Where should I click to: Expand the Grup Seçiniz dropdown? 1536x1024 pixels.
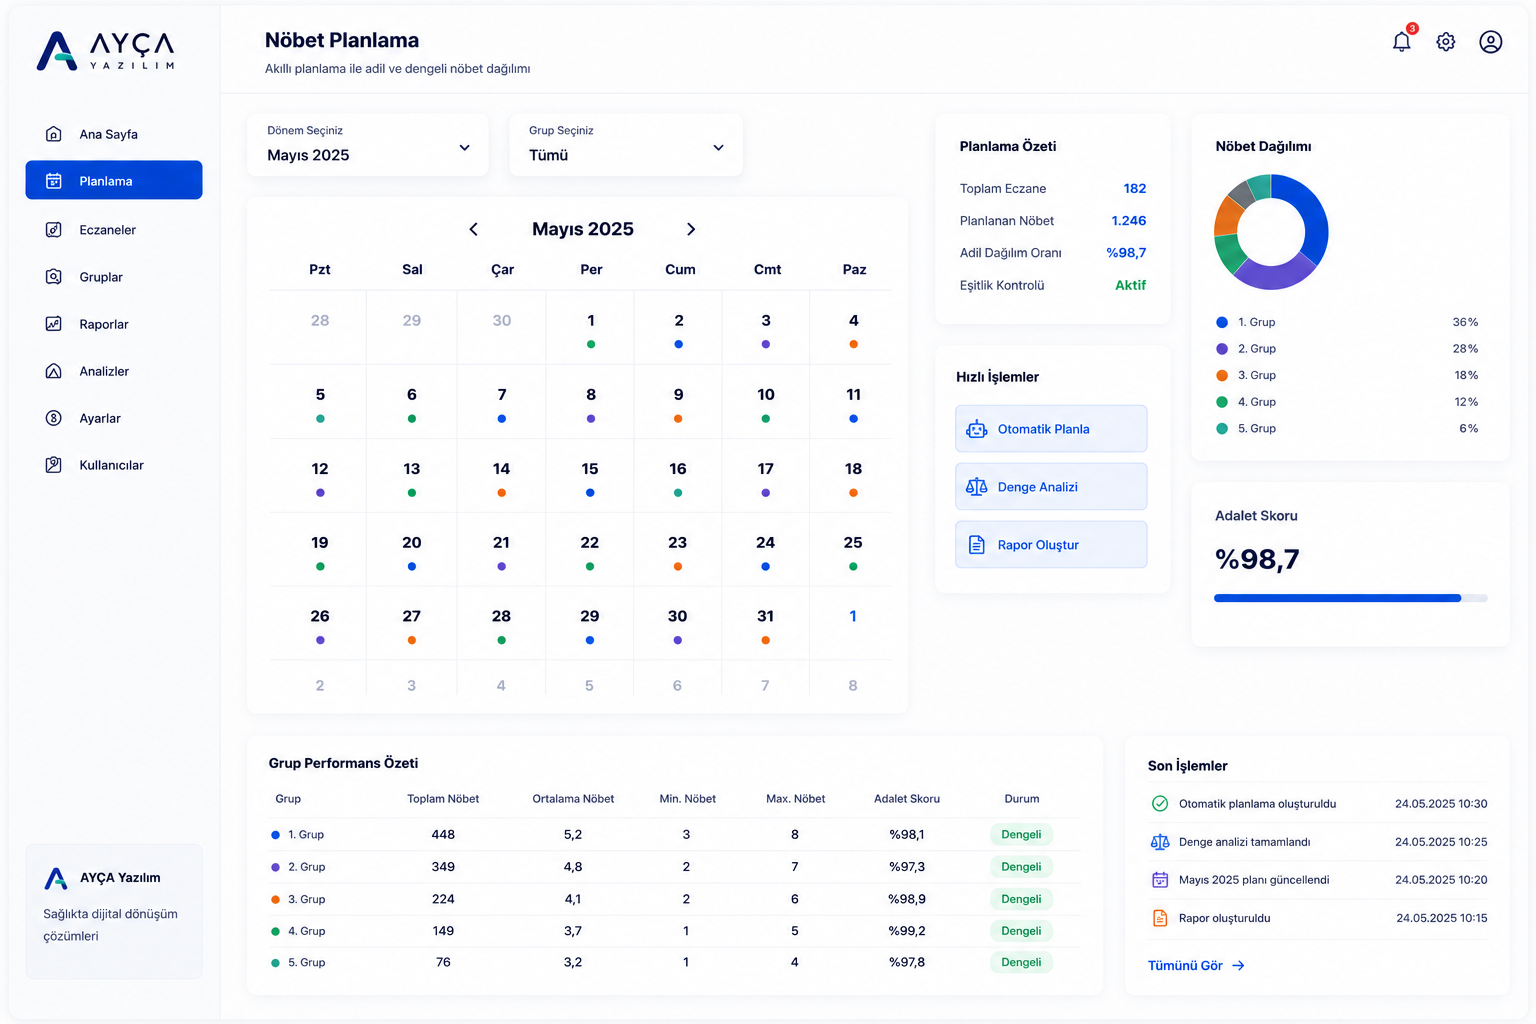[626, 145]
